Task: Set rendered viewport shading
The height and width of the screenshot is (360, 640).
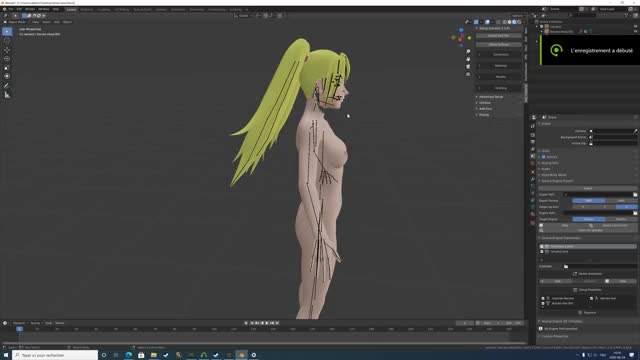Action: click(519, 22)
